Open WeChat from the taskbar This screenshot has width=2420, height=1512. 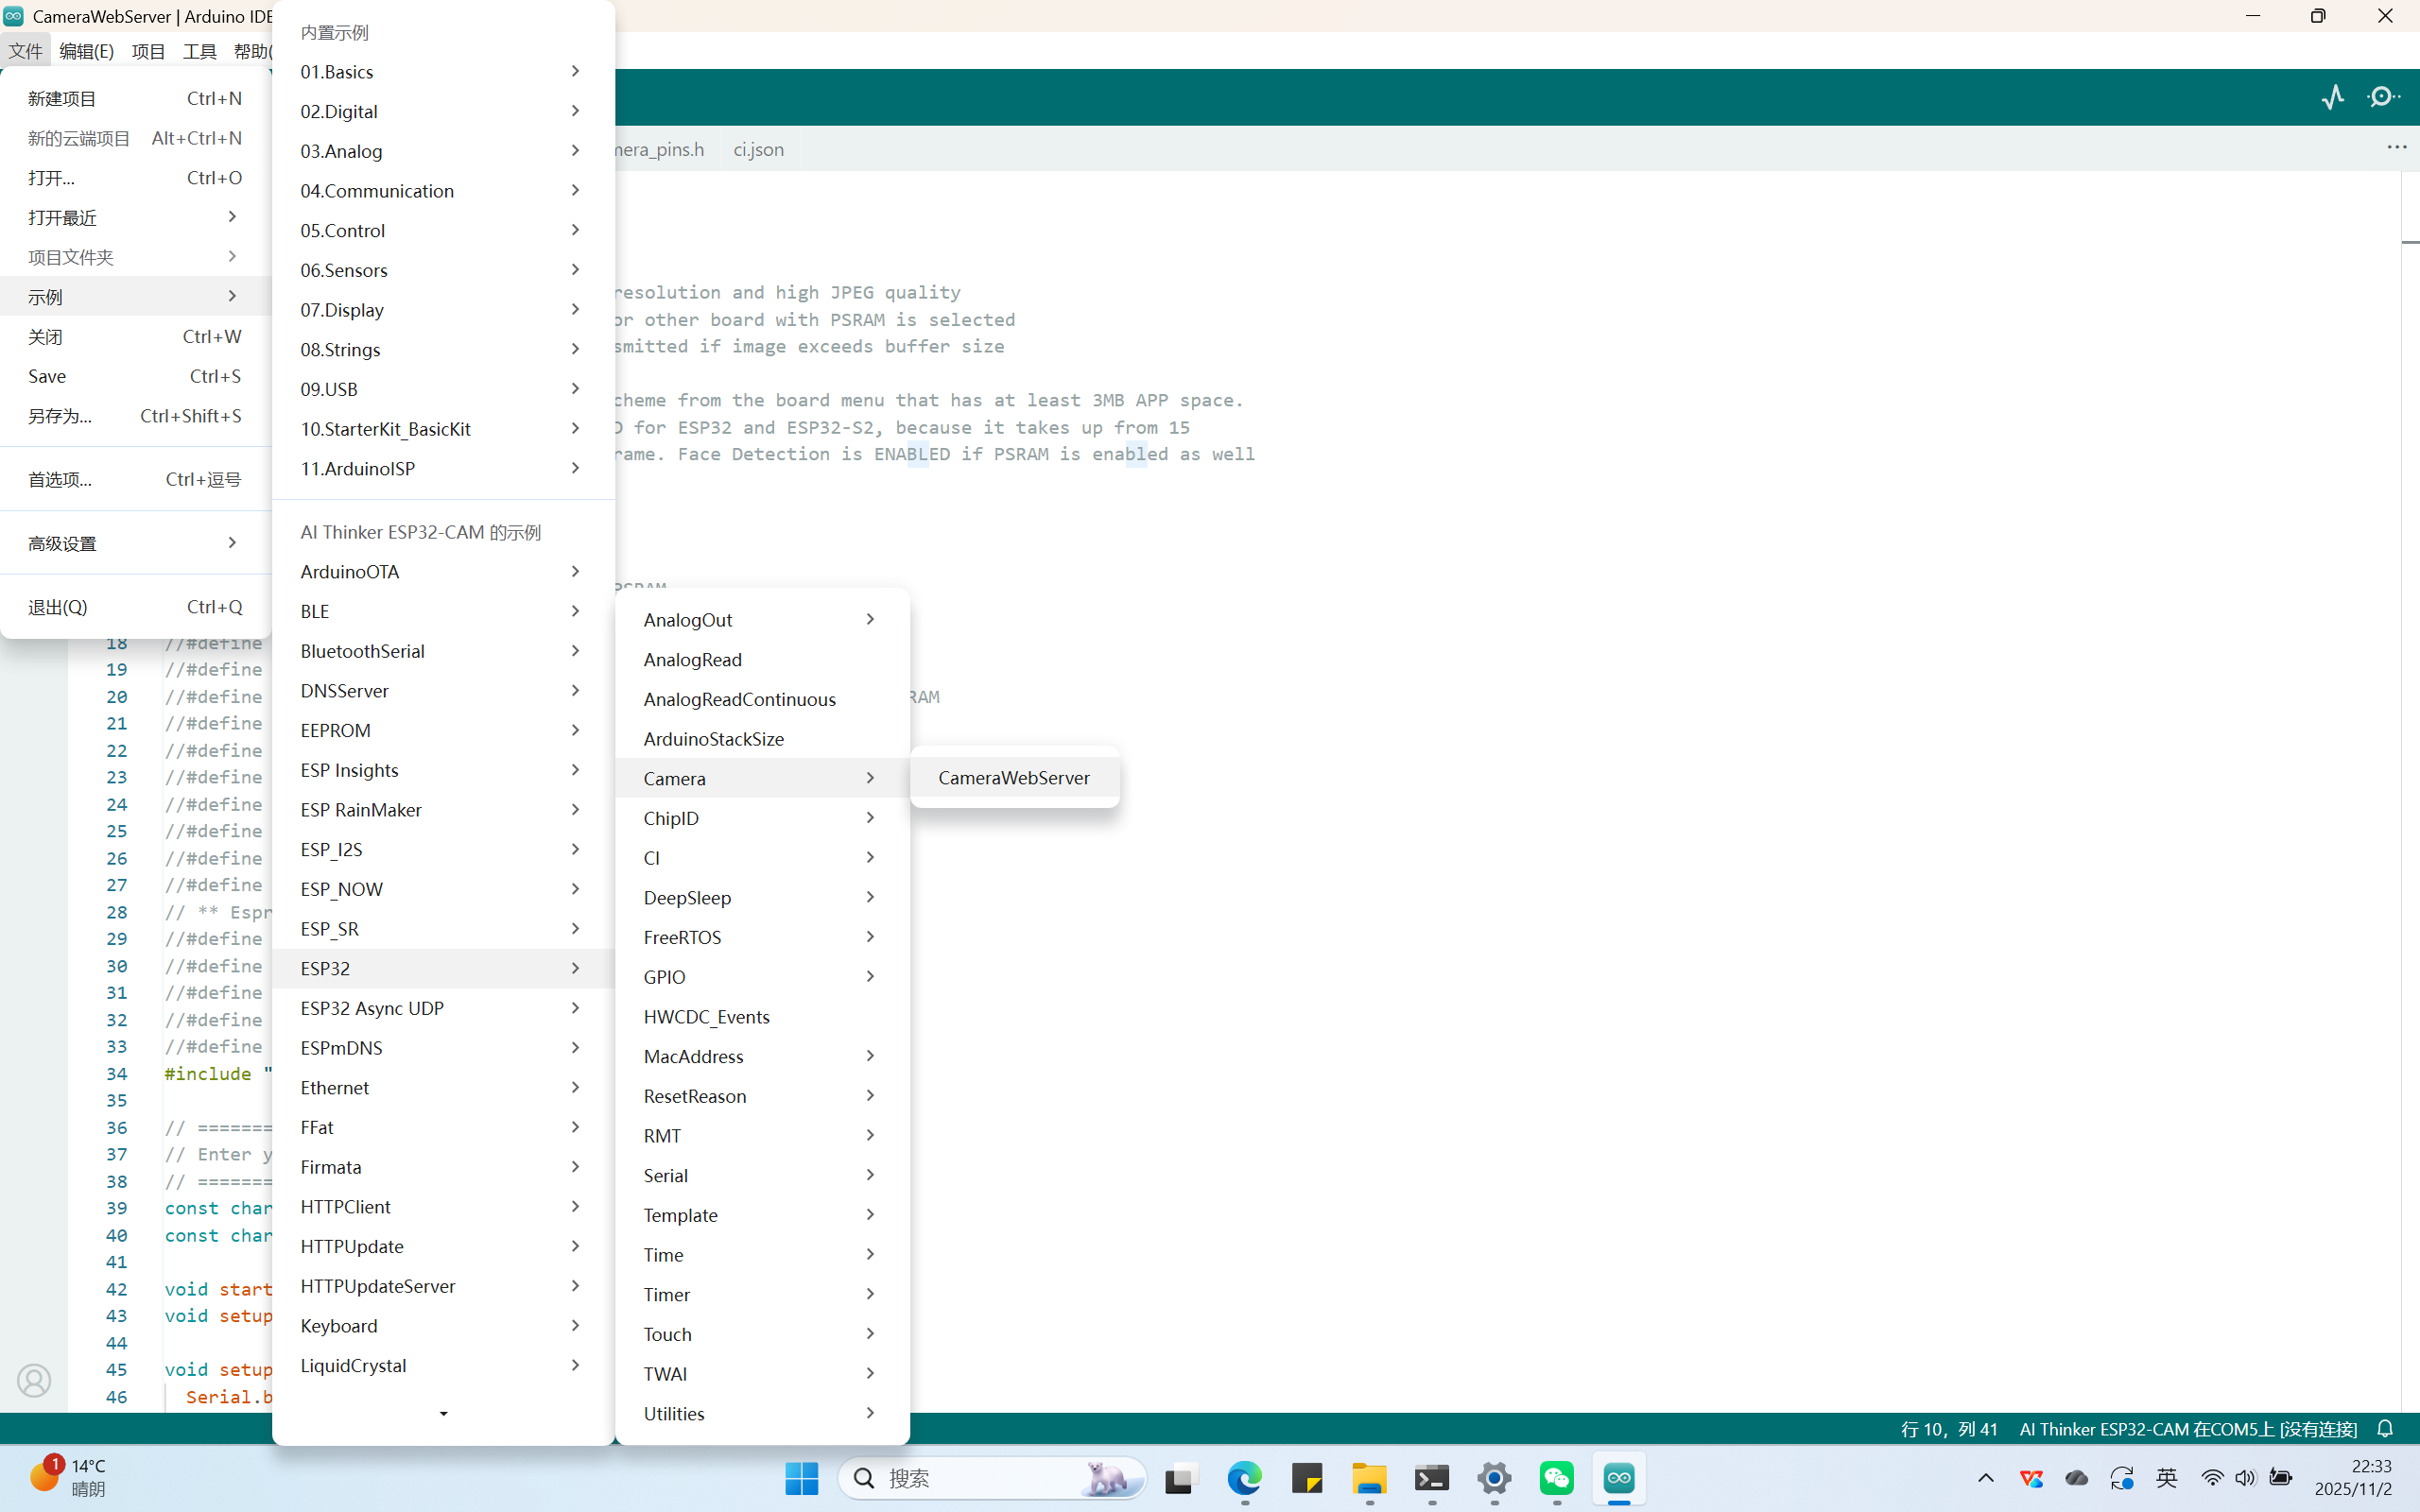[1556, 1478]
